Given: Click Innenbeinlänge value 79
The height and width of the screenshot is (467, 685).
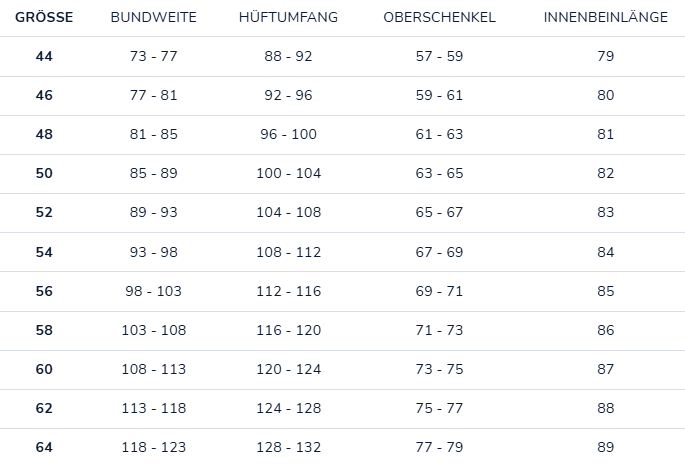Looking at the screenshot, I should click(605, 56).
